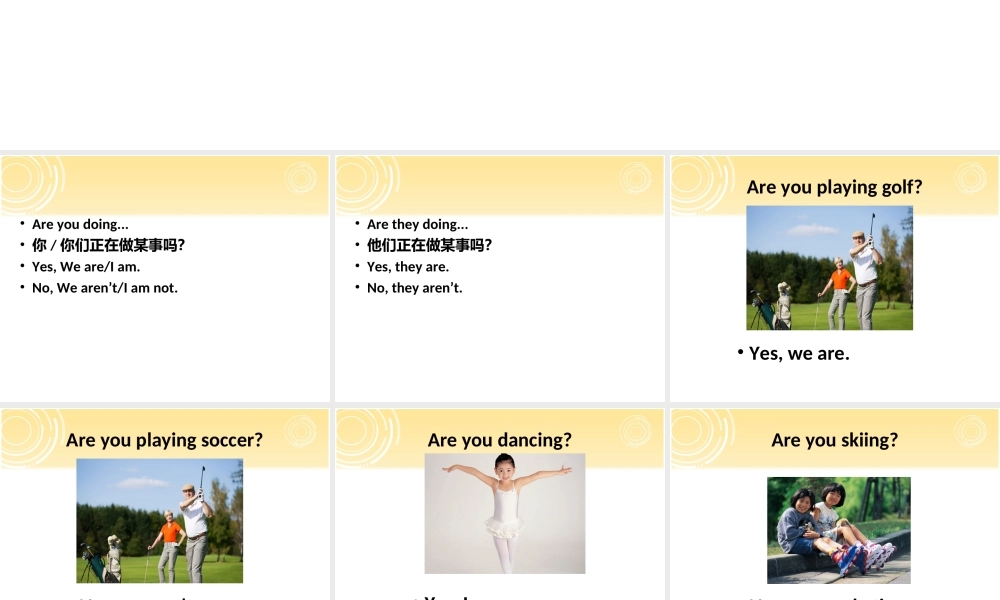
Task: Select the line 'Yes, We are/I am.'
Action: point(86,266)
